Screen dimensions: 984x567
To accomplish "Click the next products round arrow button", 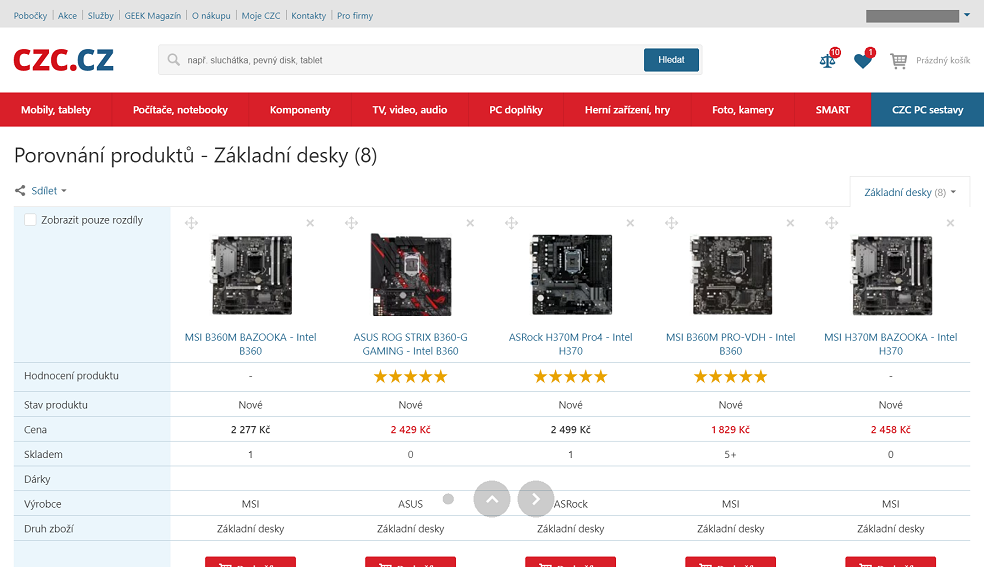I will [x=536, y=499].
